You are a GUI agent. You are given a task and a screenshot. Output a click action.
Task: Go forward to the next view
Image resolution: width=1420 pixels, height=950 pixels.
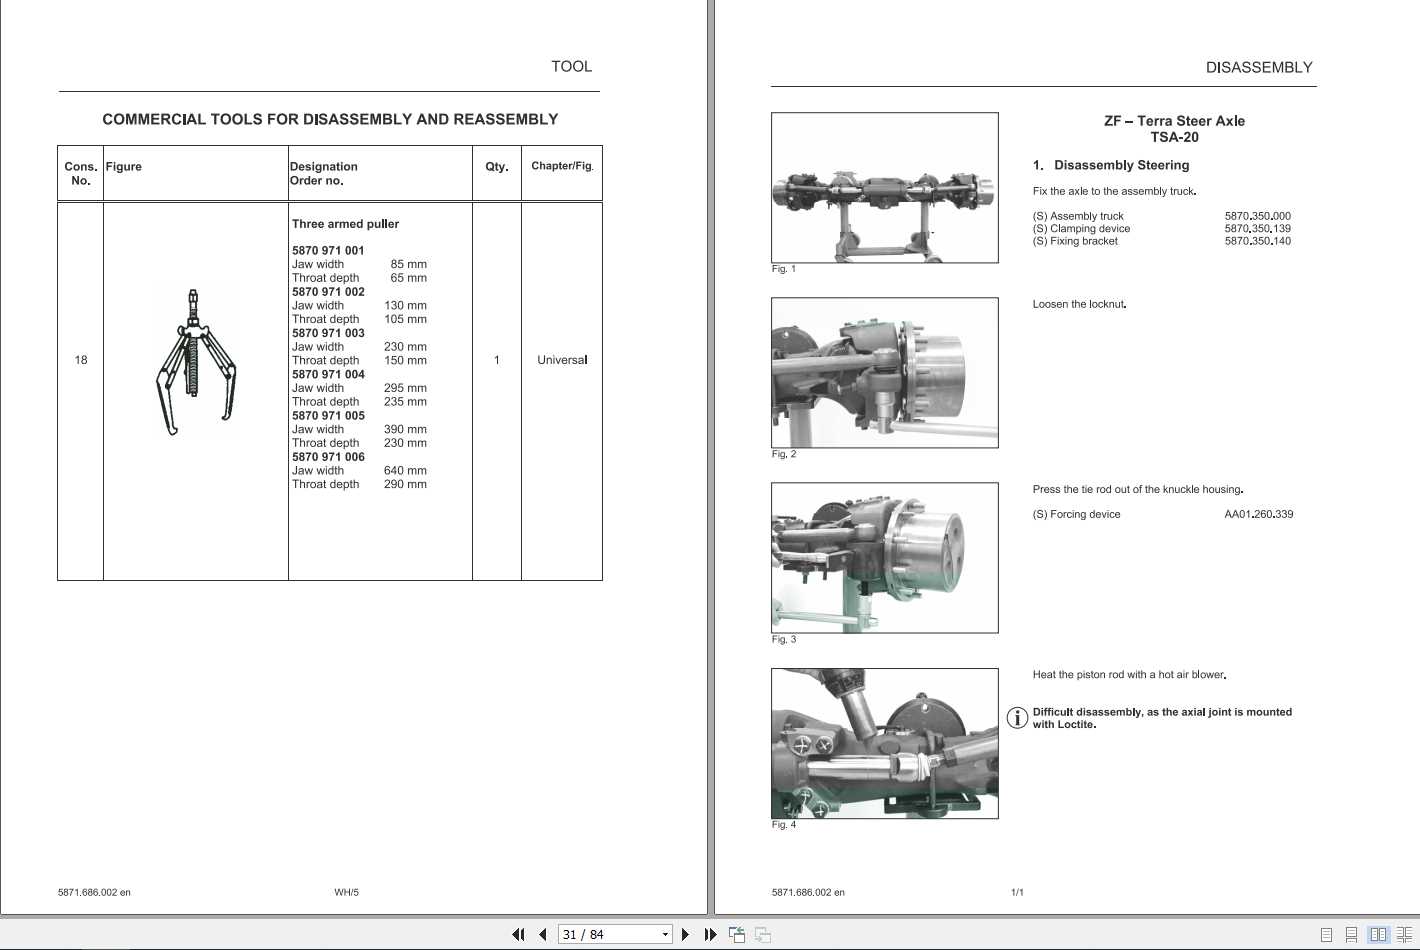762,933
